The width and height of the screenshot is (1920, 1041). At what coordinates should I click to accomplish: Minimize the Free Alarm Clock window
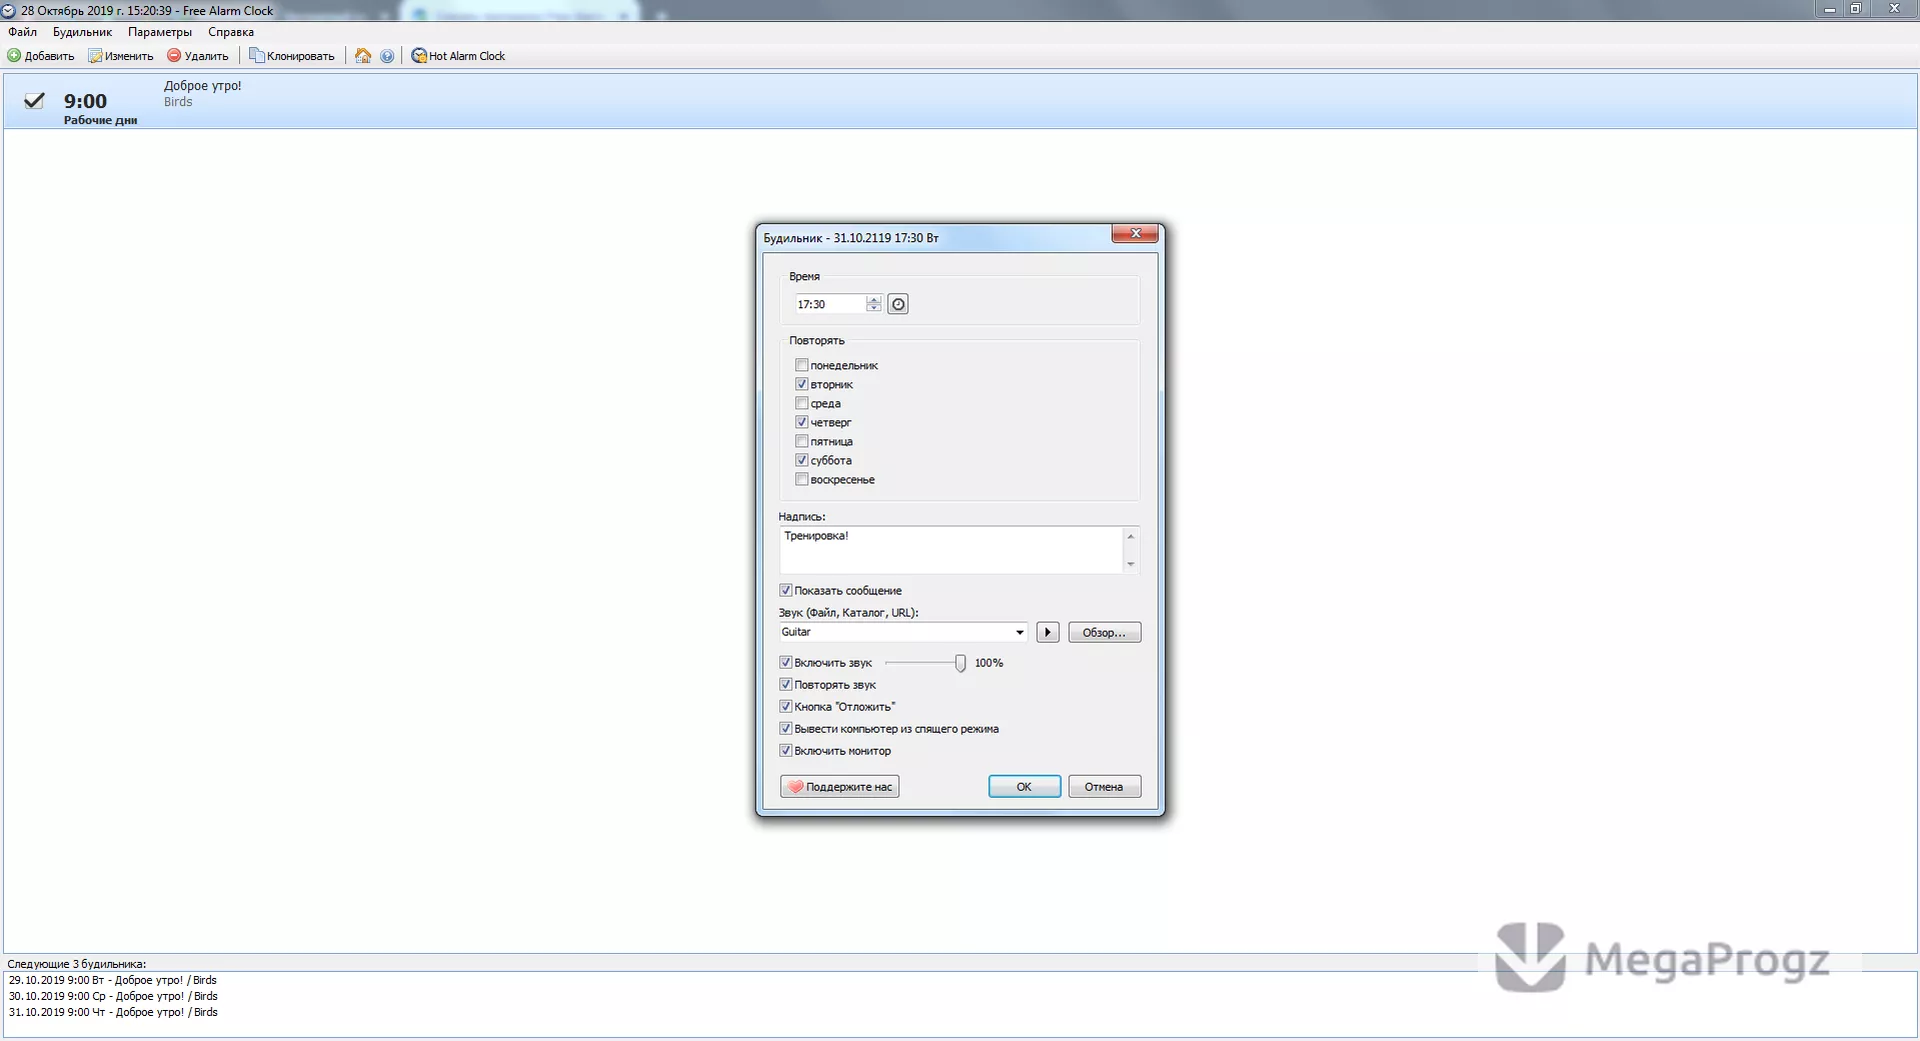click(1830, 9)
